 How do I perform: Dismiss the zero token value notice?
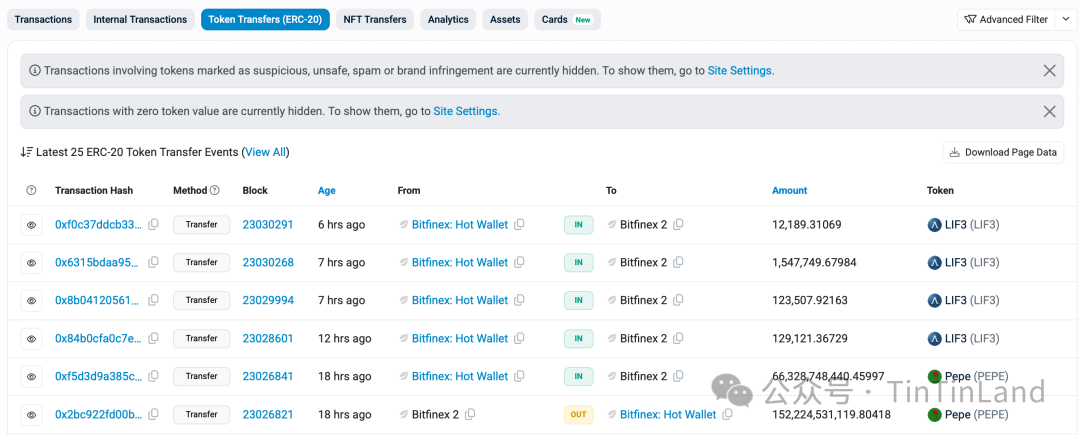(1050, 112)
